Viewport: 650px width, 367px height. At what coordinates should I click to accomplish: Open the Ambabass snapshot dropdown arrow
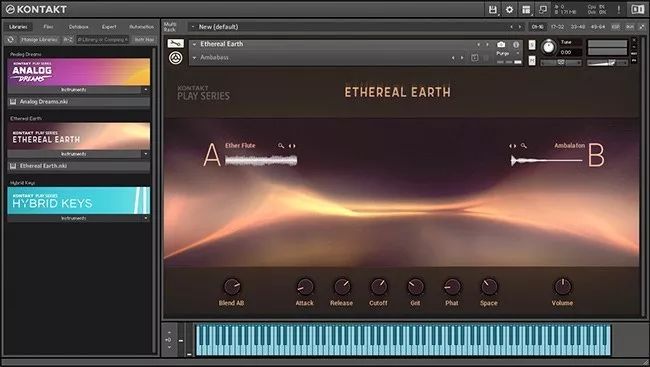[x=194, y=58]
